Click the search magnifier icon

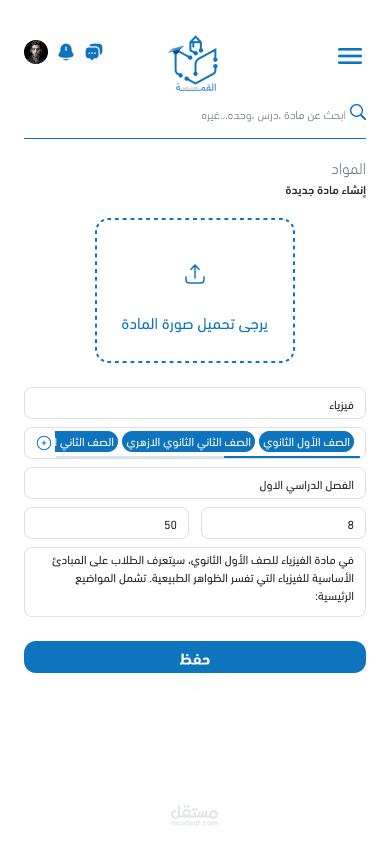click(358, 112)
